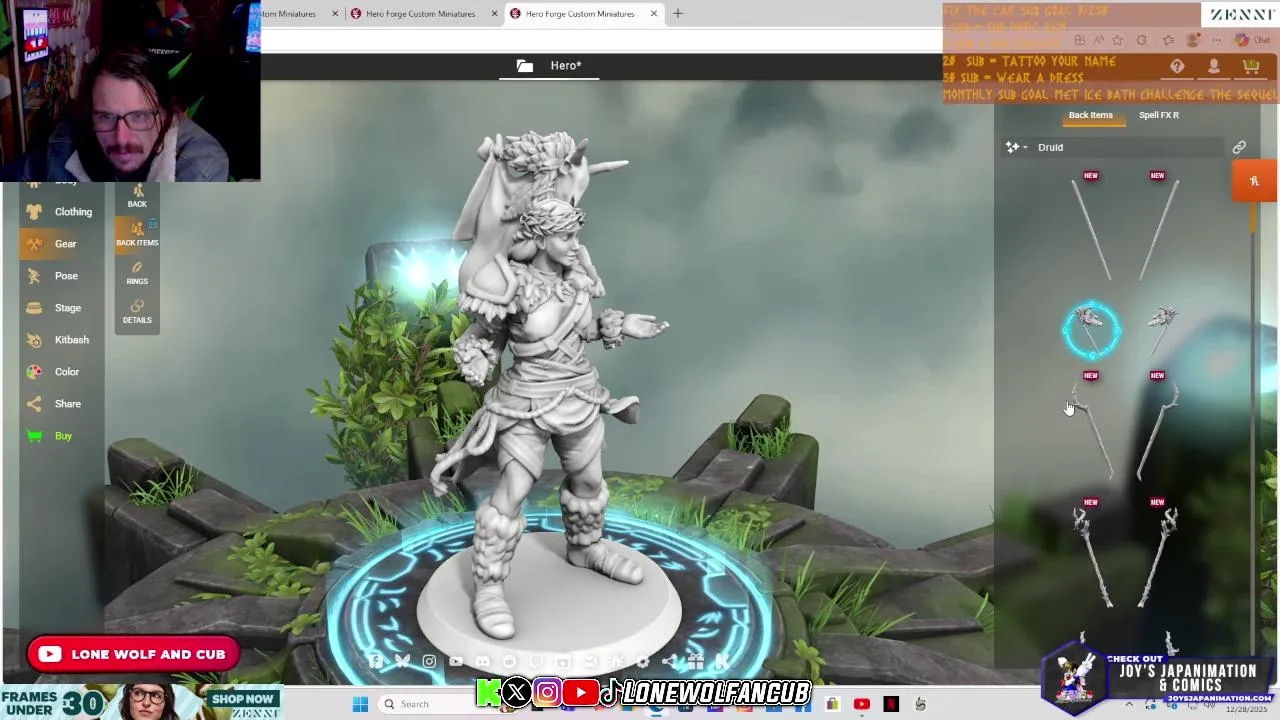Open the help question mark icon
Viewport: 1280px width, 720px height.
[1177, 66]
